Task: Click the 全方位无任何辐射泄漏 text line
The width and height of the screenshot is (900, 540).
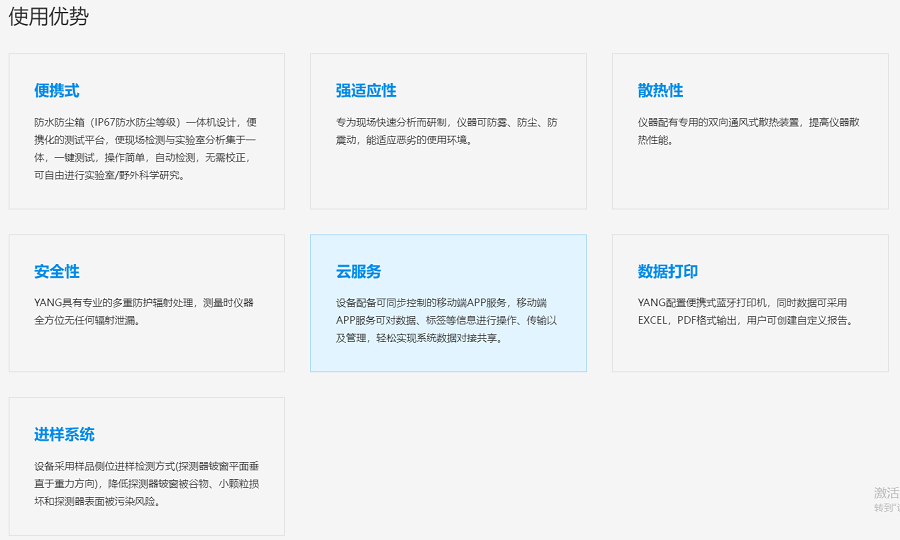Action: coord(87,321)
